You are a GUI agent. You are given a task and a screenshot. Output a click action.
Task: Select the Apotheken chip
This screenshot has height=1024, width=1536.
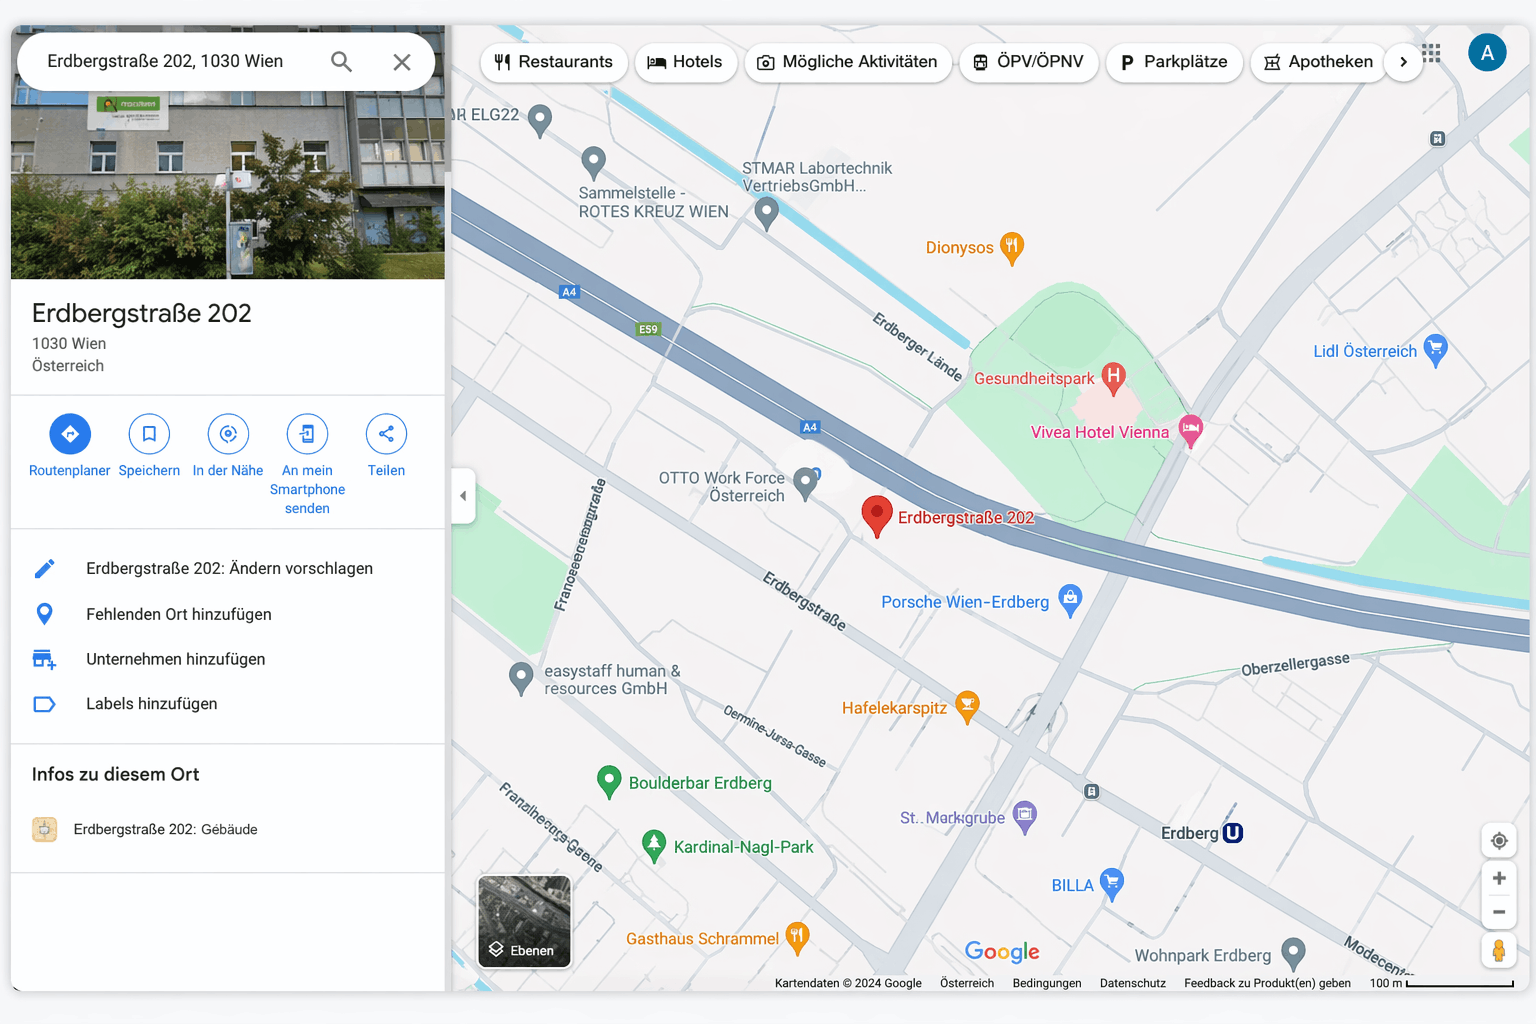(x=1319, y=62)
